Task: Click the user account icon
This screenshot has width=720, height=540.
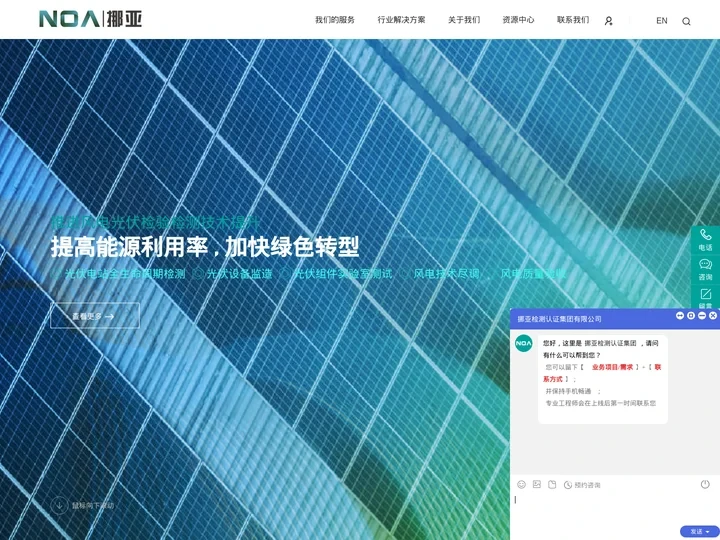Action: (608, 21)
